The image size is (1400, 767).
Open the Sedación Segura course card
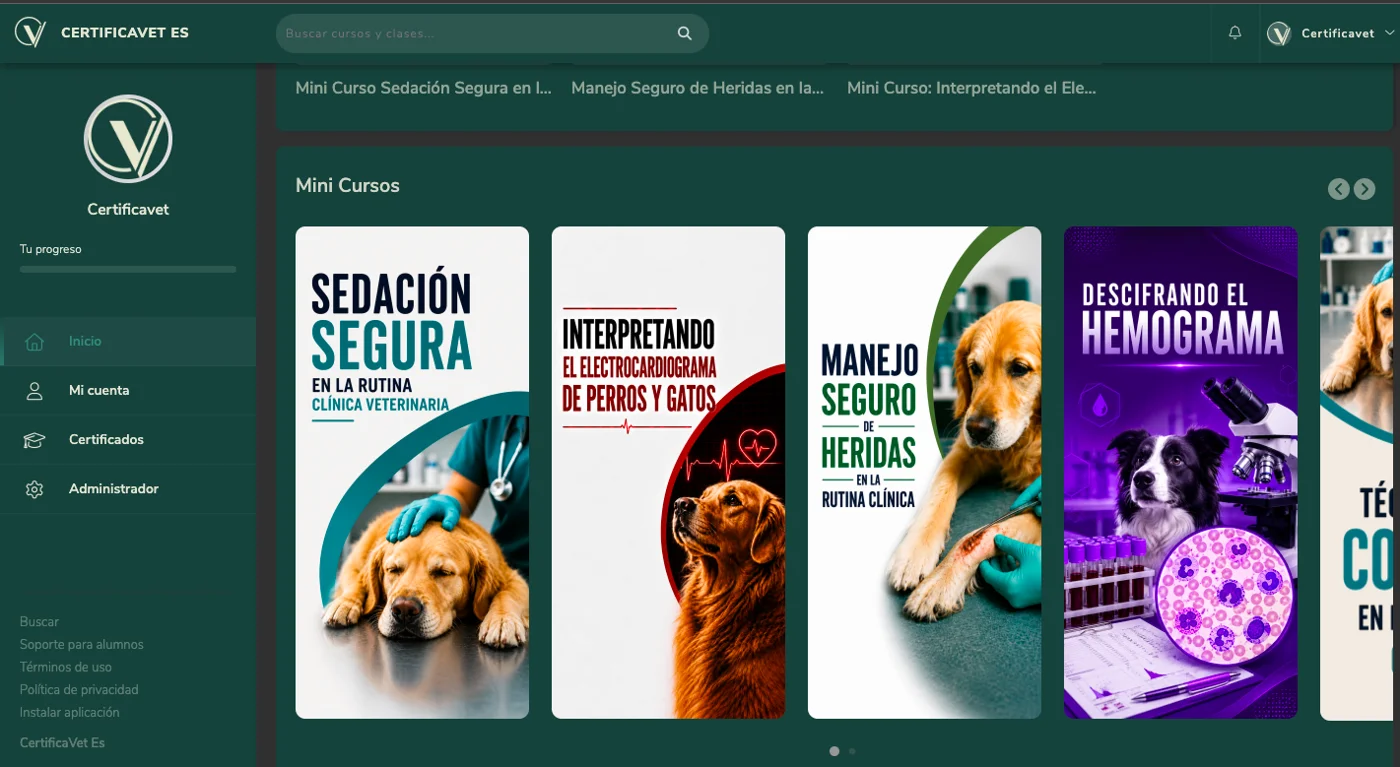(412, 473)
